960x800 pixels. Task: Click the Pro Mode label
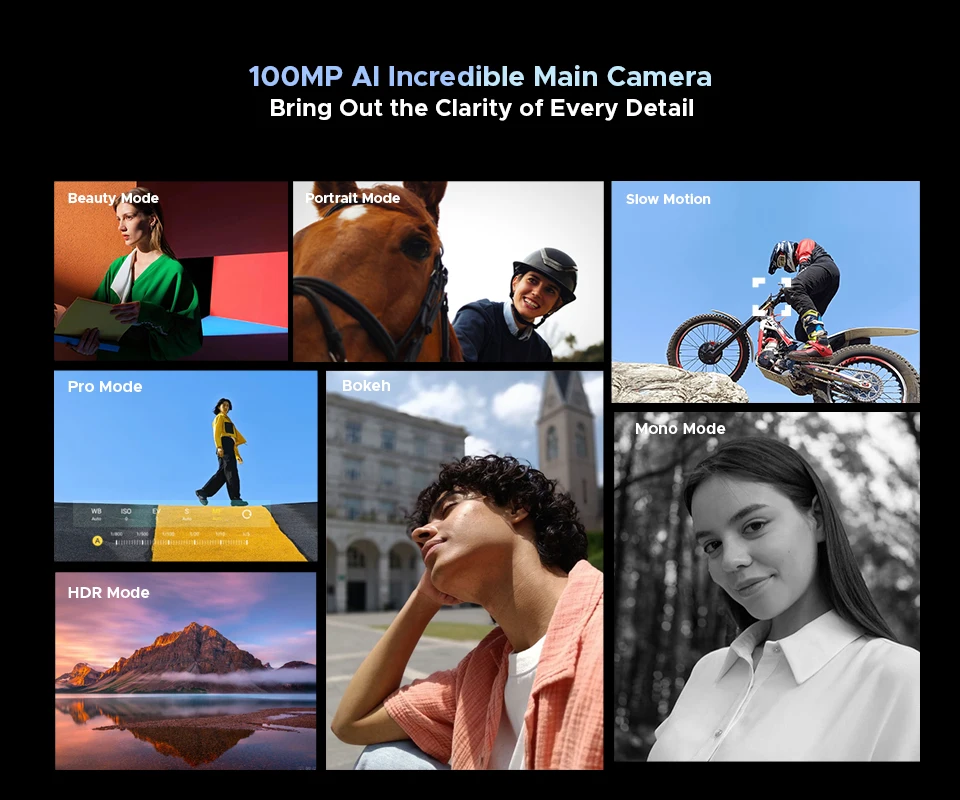(x=105, y=387)
